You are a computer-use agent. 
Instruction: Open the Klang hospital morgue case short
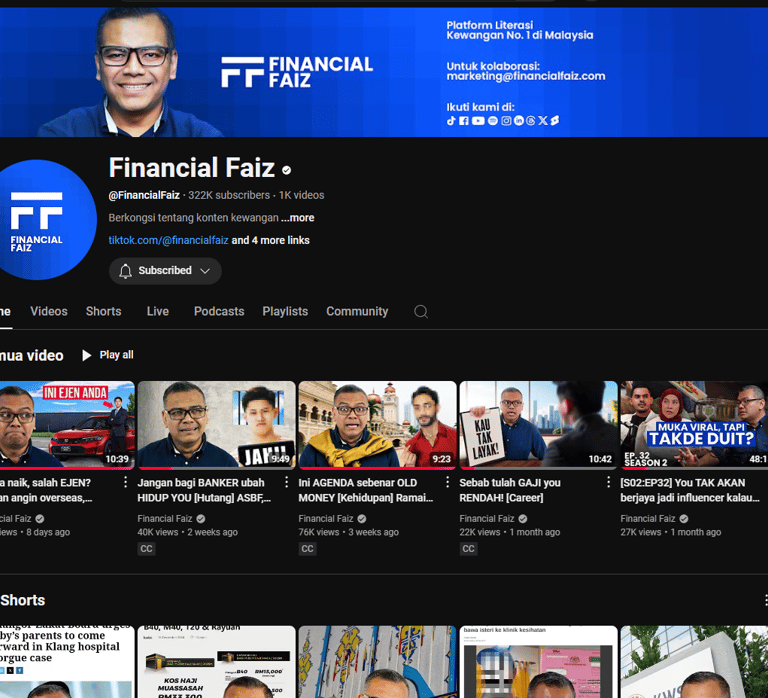pos(67,662)
